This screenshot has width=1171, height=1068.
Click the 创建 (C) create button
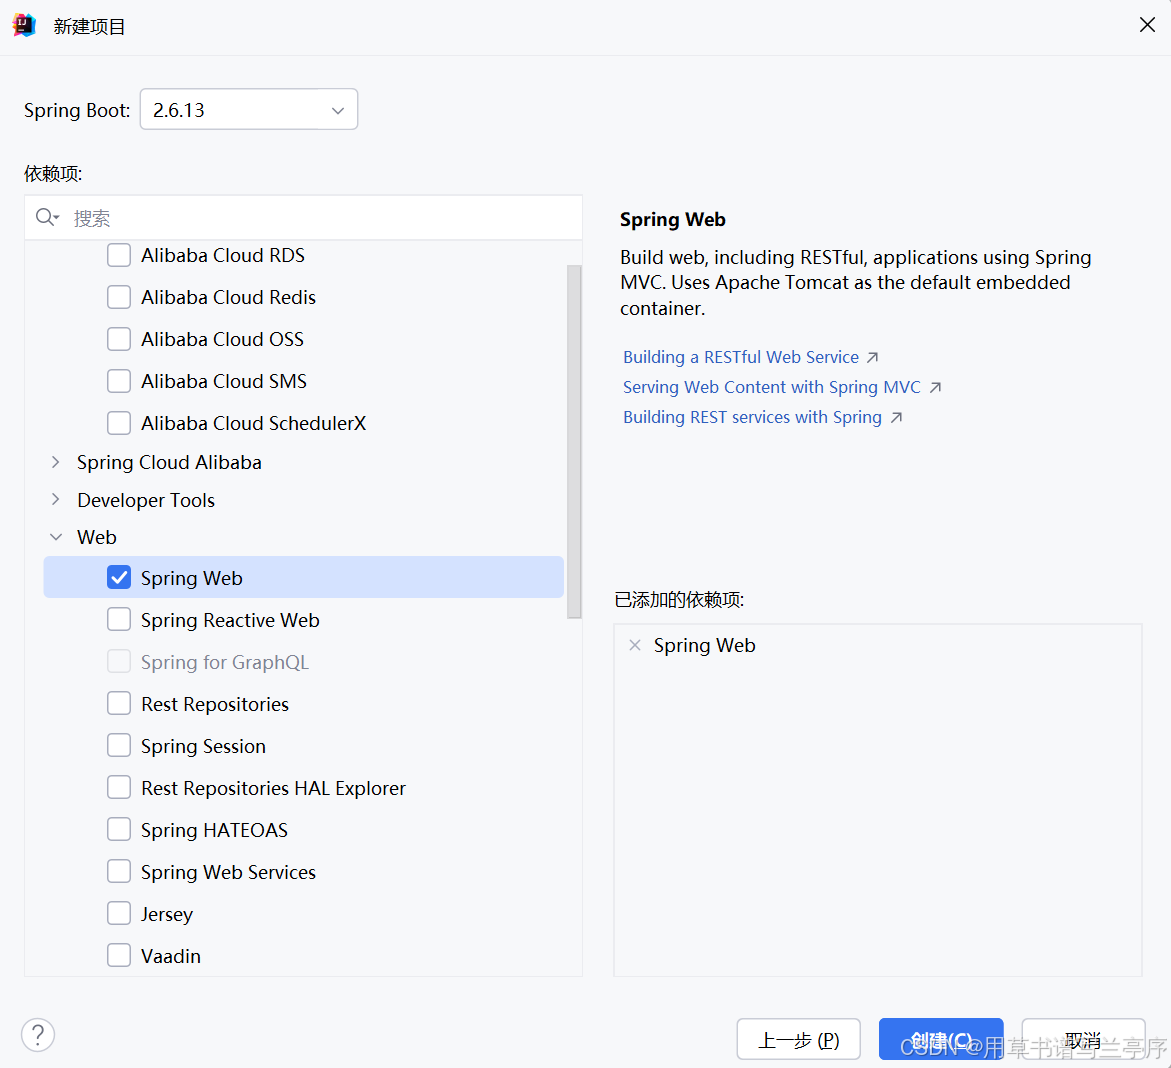(941, 1040)
